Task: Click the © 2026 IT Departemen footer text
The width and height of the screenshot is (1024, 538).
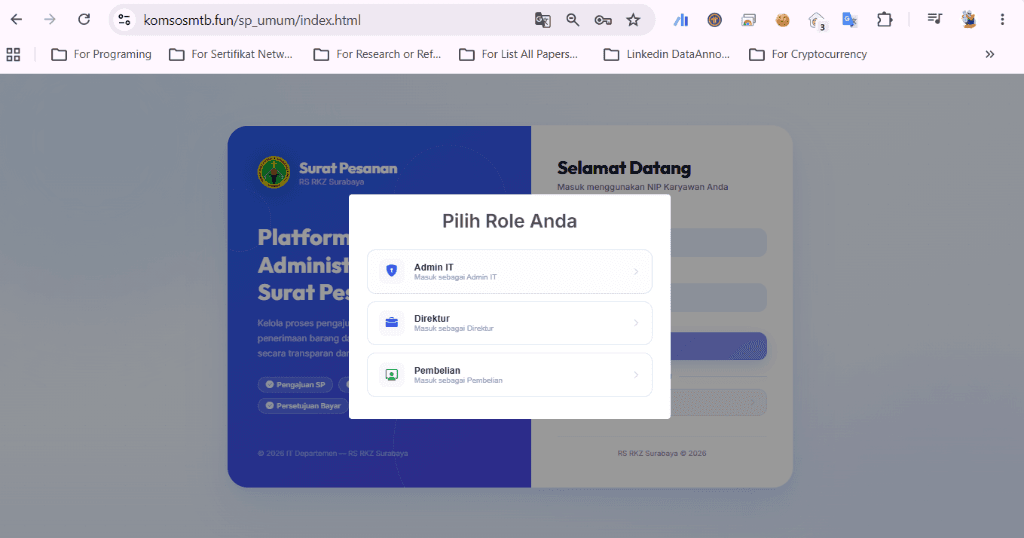Action: tap(333, 453)
